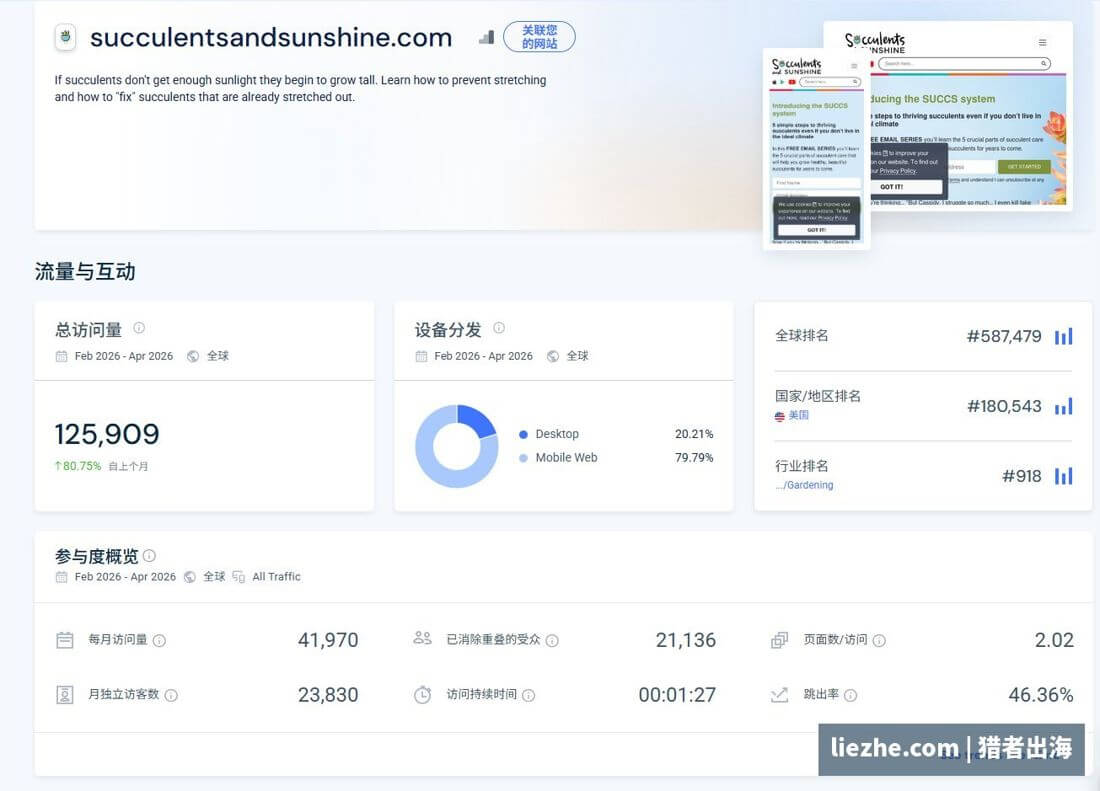Open the info icon beside 页面数/访问
This screenshot has width=1100, height=791.
(x=879, y=640)
